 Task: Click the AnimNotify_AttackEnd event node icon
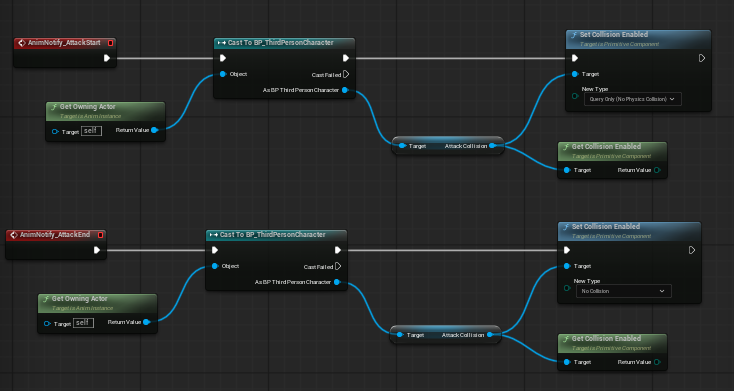[14, 235]
